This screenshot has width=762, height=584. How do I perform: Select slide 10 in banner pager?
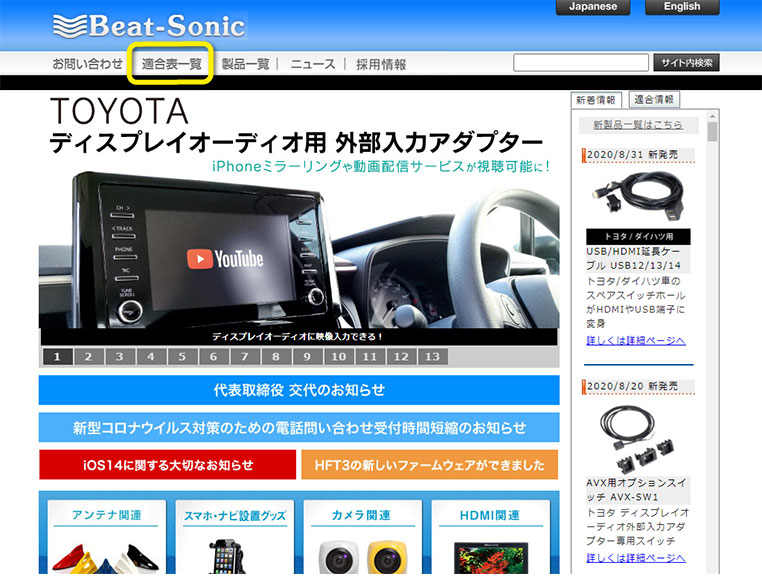tap(338, 357)
